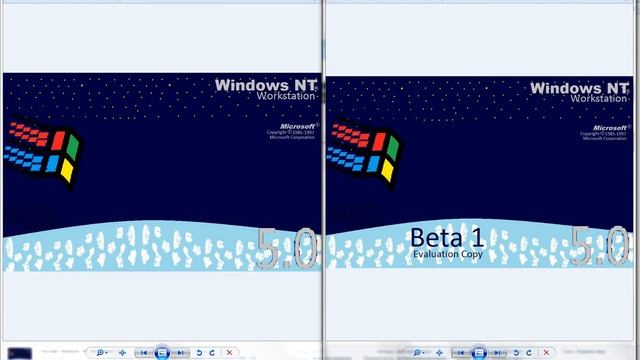Image resolution: width=640 pixels, height=360 pixels.
Task: Go to previous image in left viewer
Action: coord(143,353)
